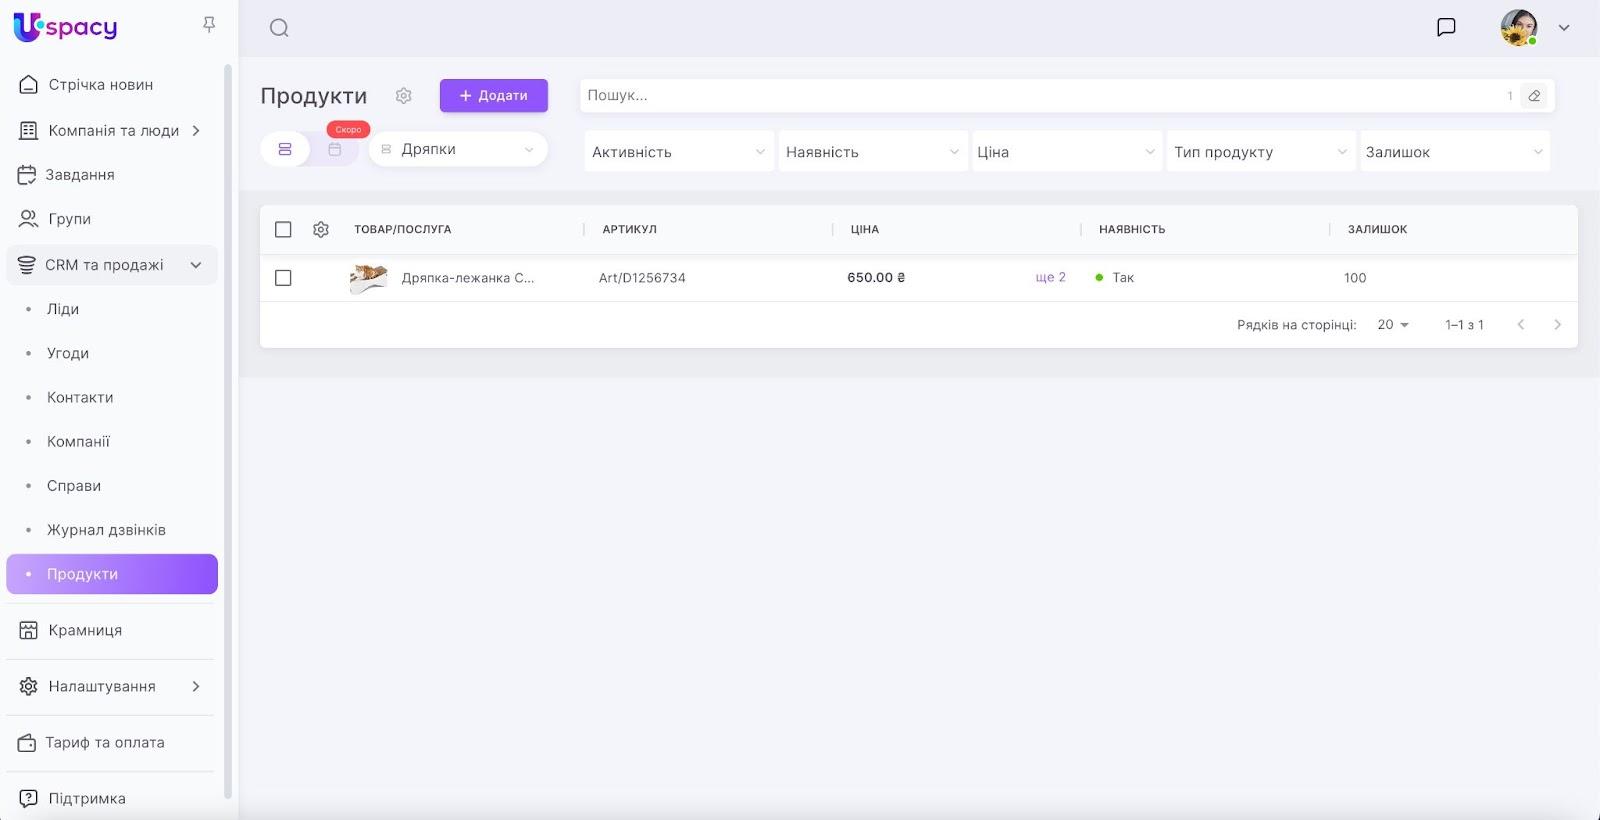Click the Так availability cell
Image resolution: width=1600 pixels, height=820 pixels.
1114,278
